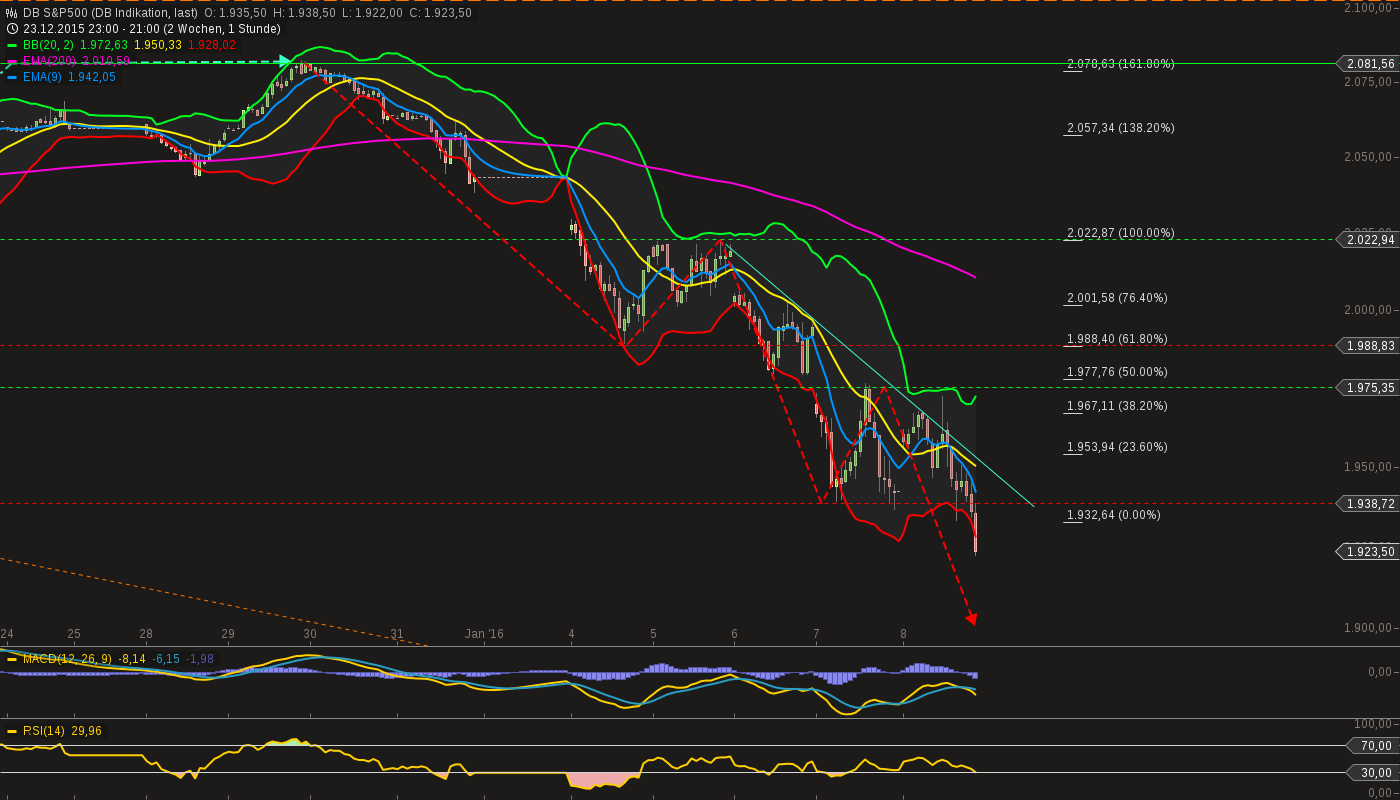The height and width of the screenshot is (800, 1400).
Task: Click the blue EMA(9) legend swatch
Action: 12,77
